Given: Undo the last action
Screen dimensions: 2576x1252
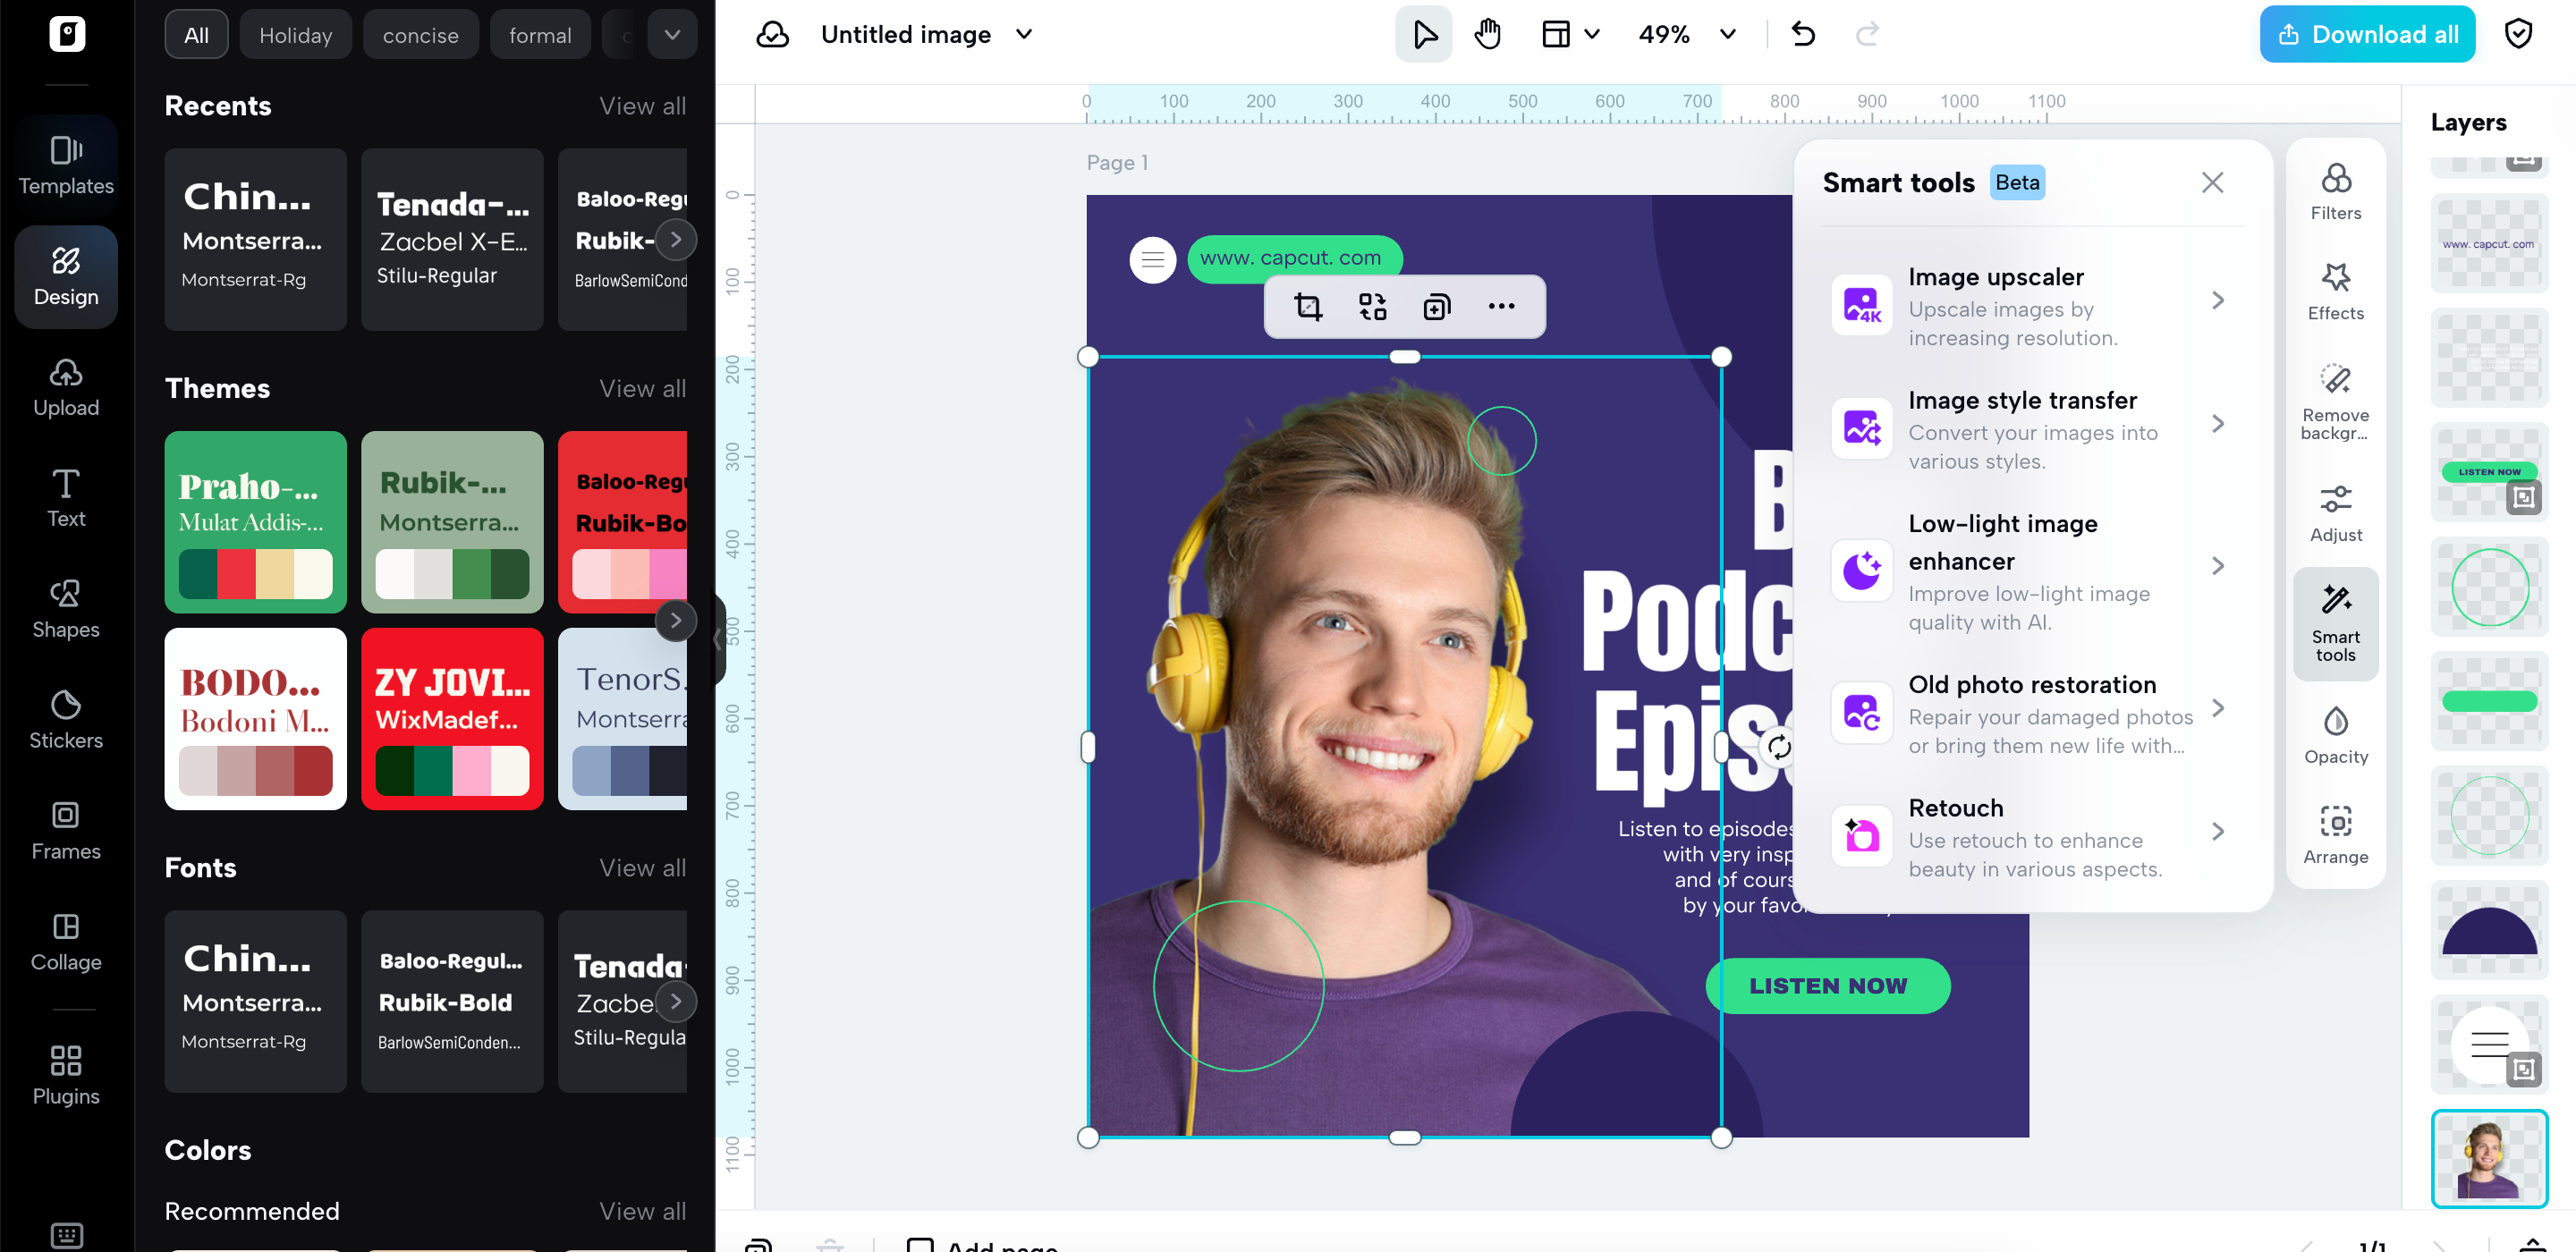Looking at the screenshot, I should pyautogui.click(x=1803, y=34).
